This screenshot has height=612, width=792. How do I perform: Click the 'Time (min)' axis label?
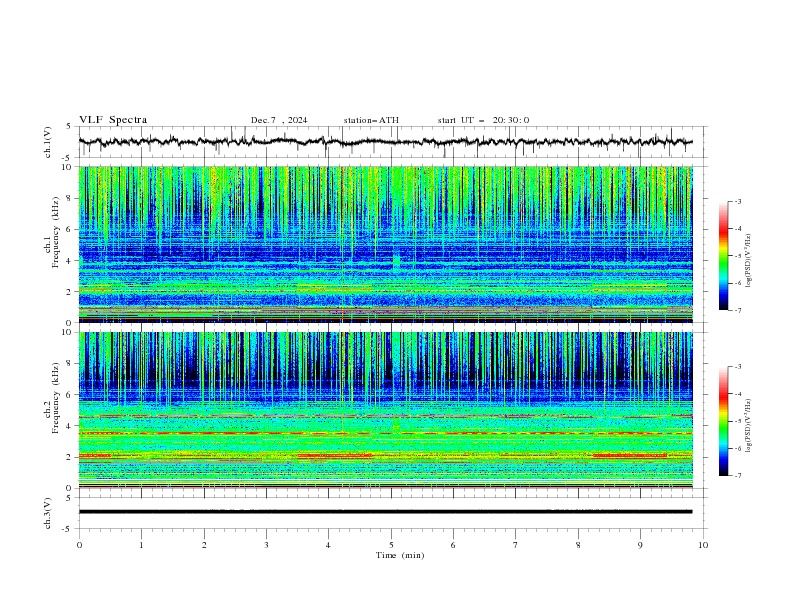[x=400, y=555]
